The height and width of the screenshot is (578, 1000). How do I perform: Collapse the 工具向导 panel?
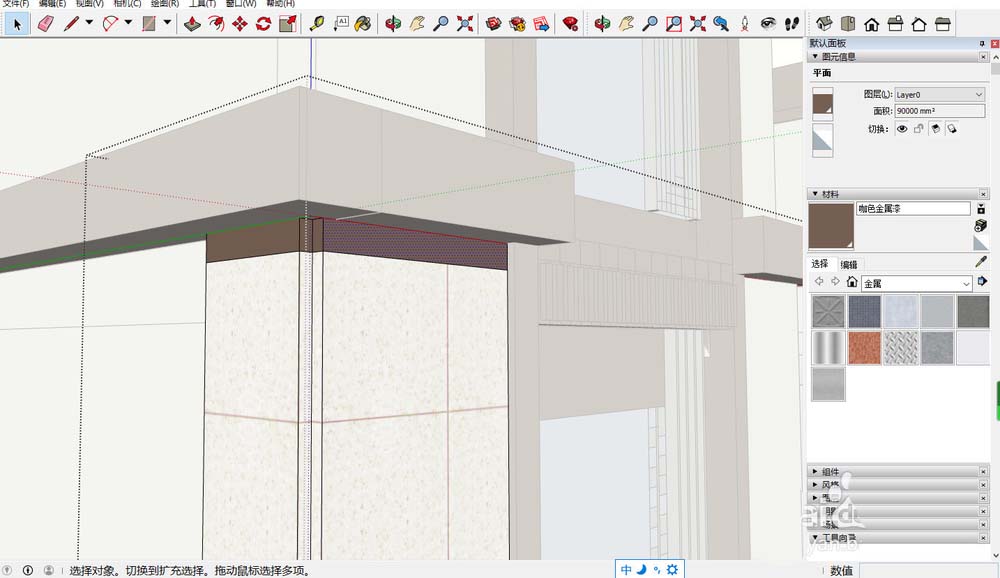(815, 538)
